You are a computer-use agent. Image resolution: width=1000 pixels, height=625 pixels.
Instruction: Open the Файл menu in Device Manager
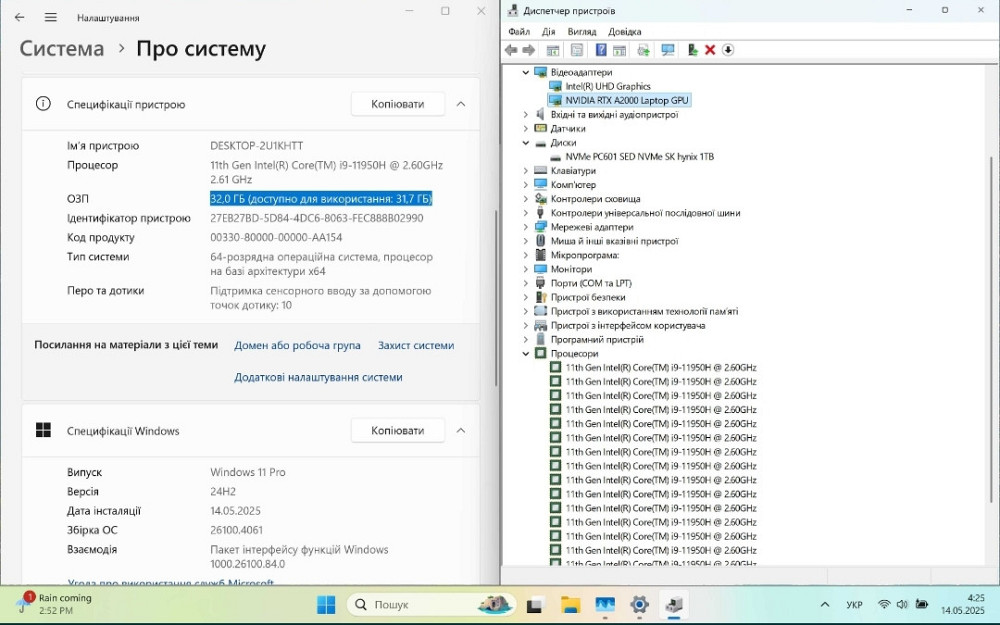tap(519, 31)
